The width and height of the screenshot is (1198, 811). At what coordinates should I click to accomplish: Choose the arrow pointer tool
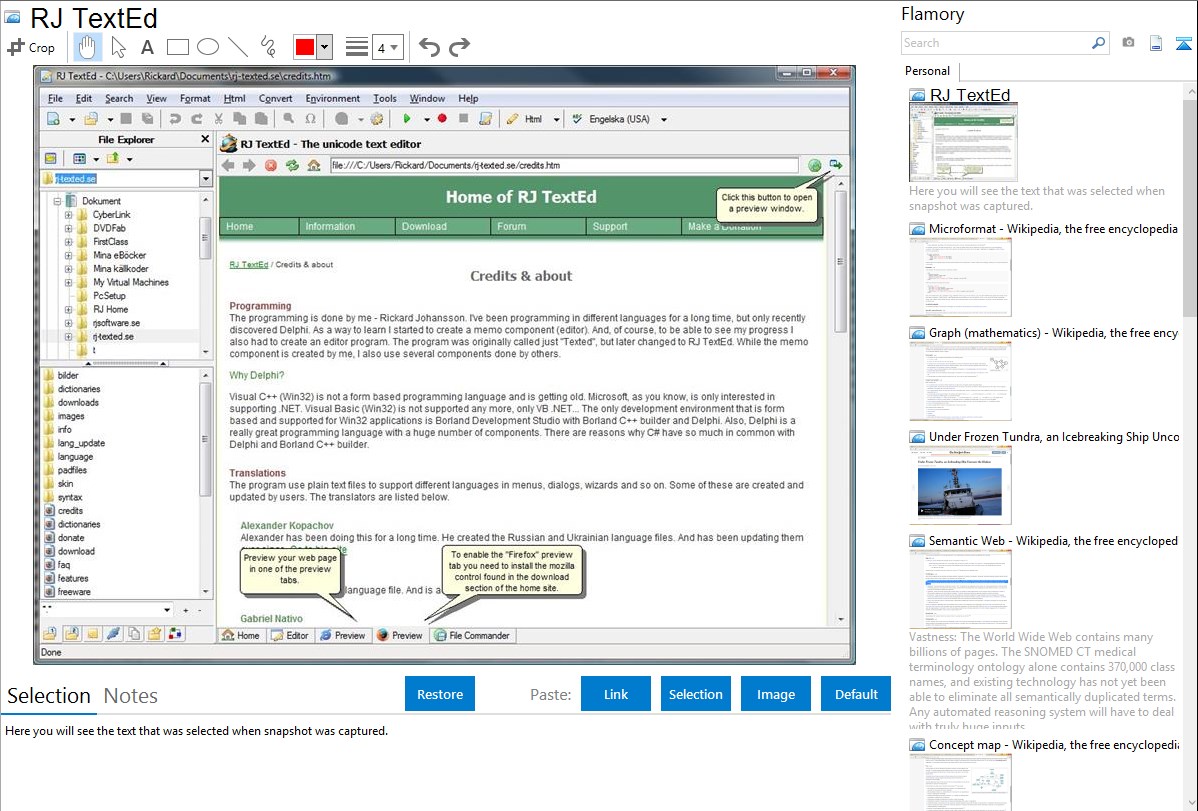(x=118, y=47)
